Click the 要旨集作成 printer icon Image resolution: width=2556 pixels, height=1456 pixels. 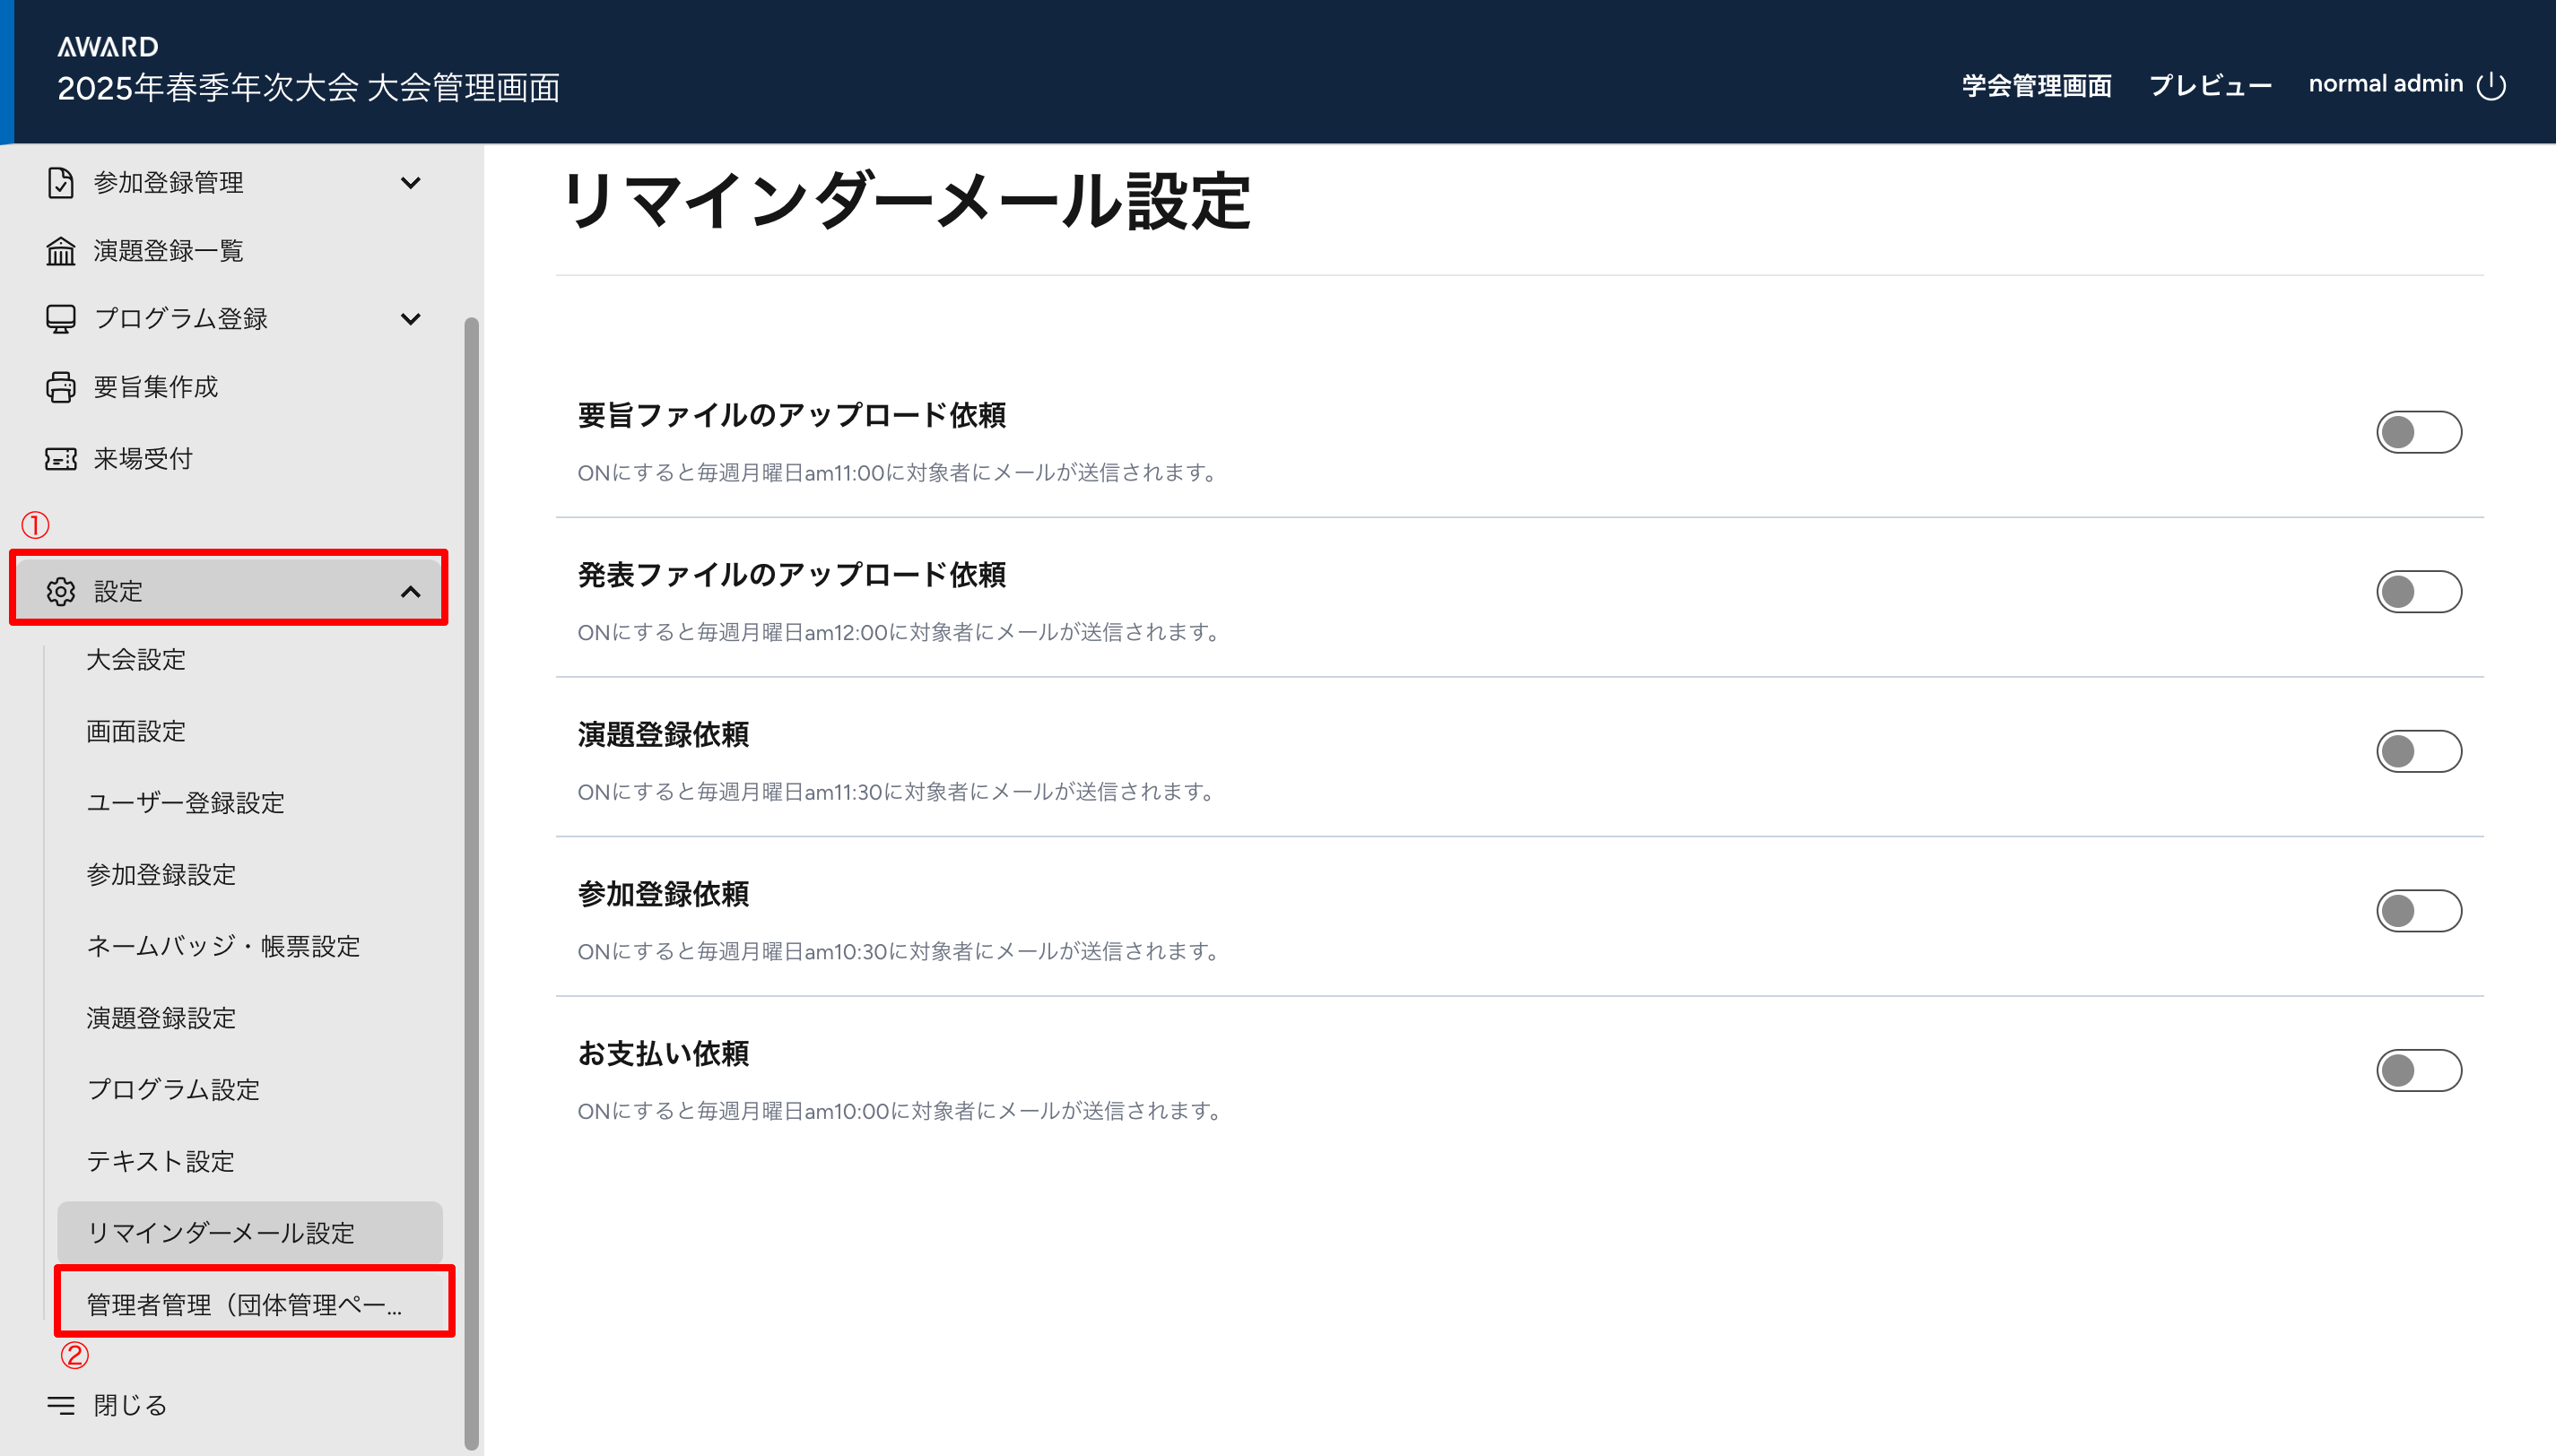[x=60, y=387]
